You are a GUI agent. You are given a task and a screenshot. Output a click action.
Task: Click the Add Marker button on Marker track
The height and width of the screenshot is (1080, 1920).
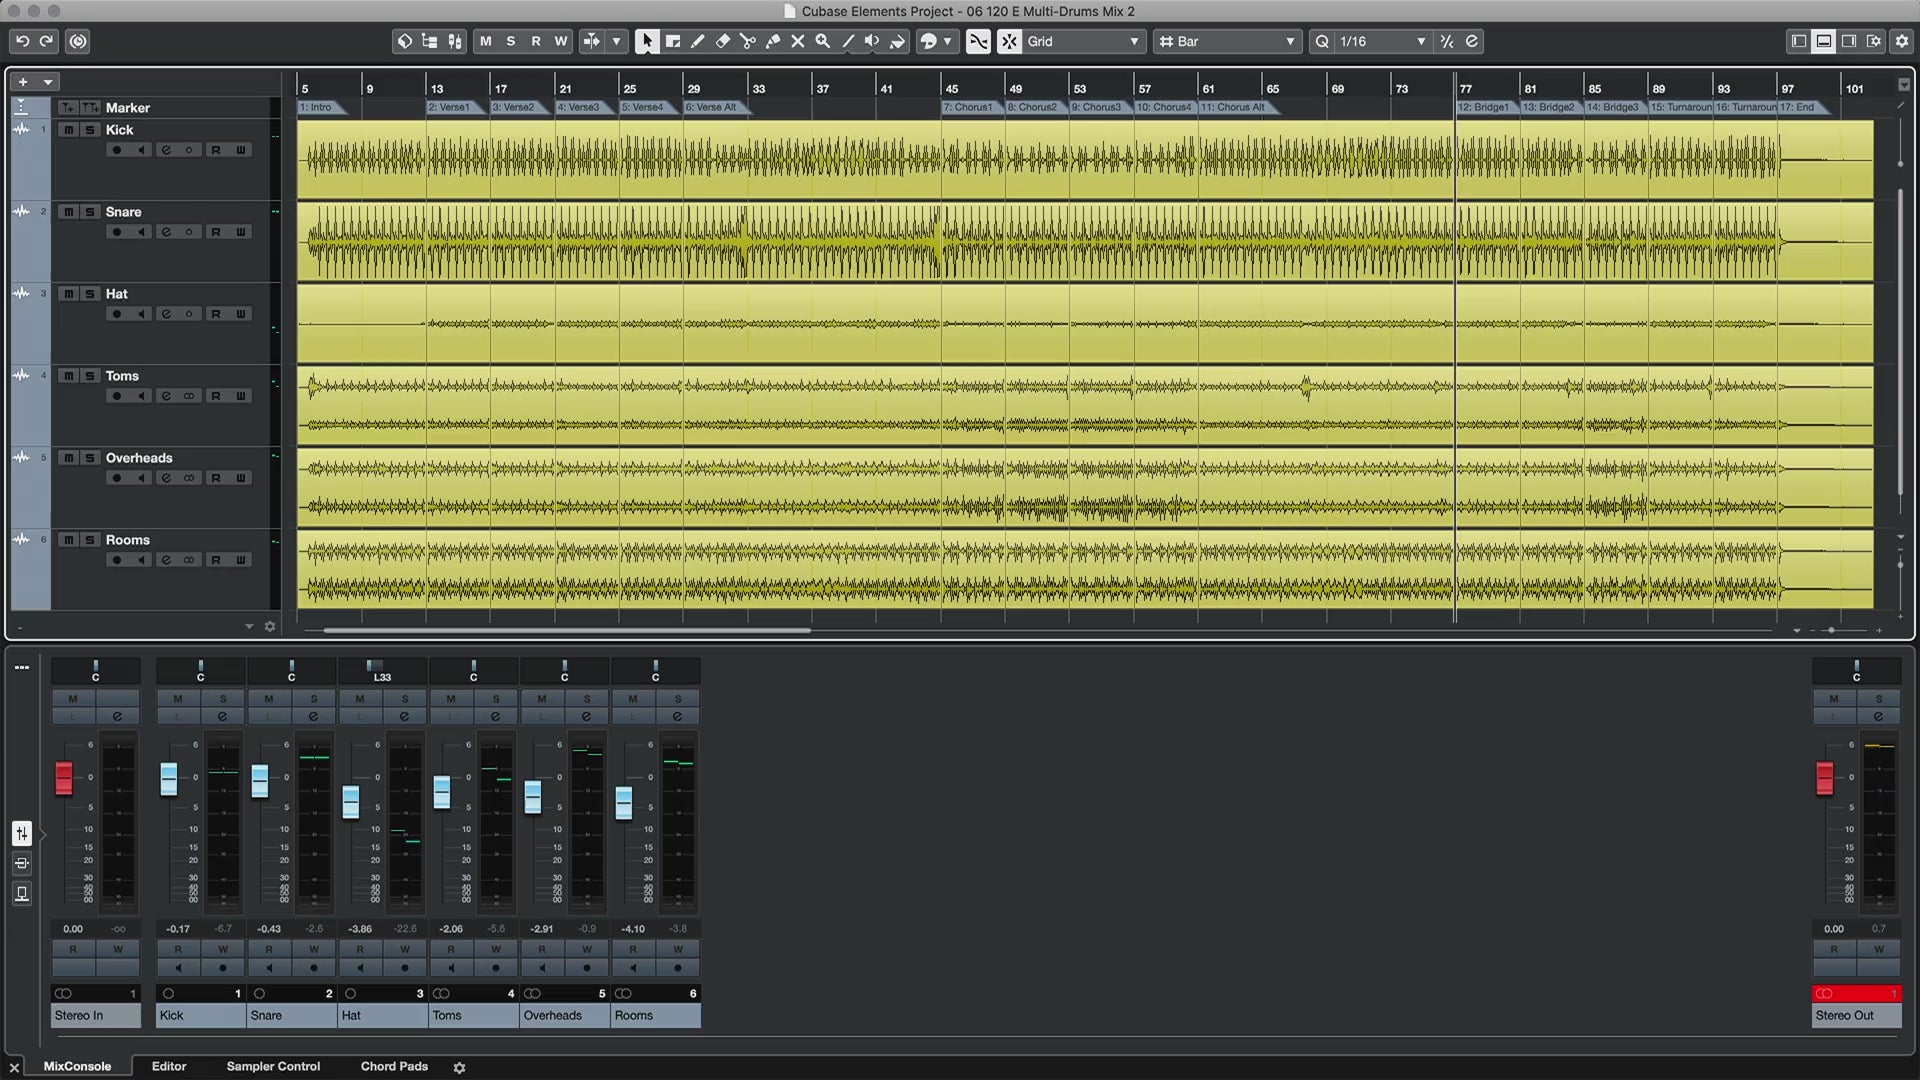[67, 107]
